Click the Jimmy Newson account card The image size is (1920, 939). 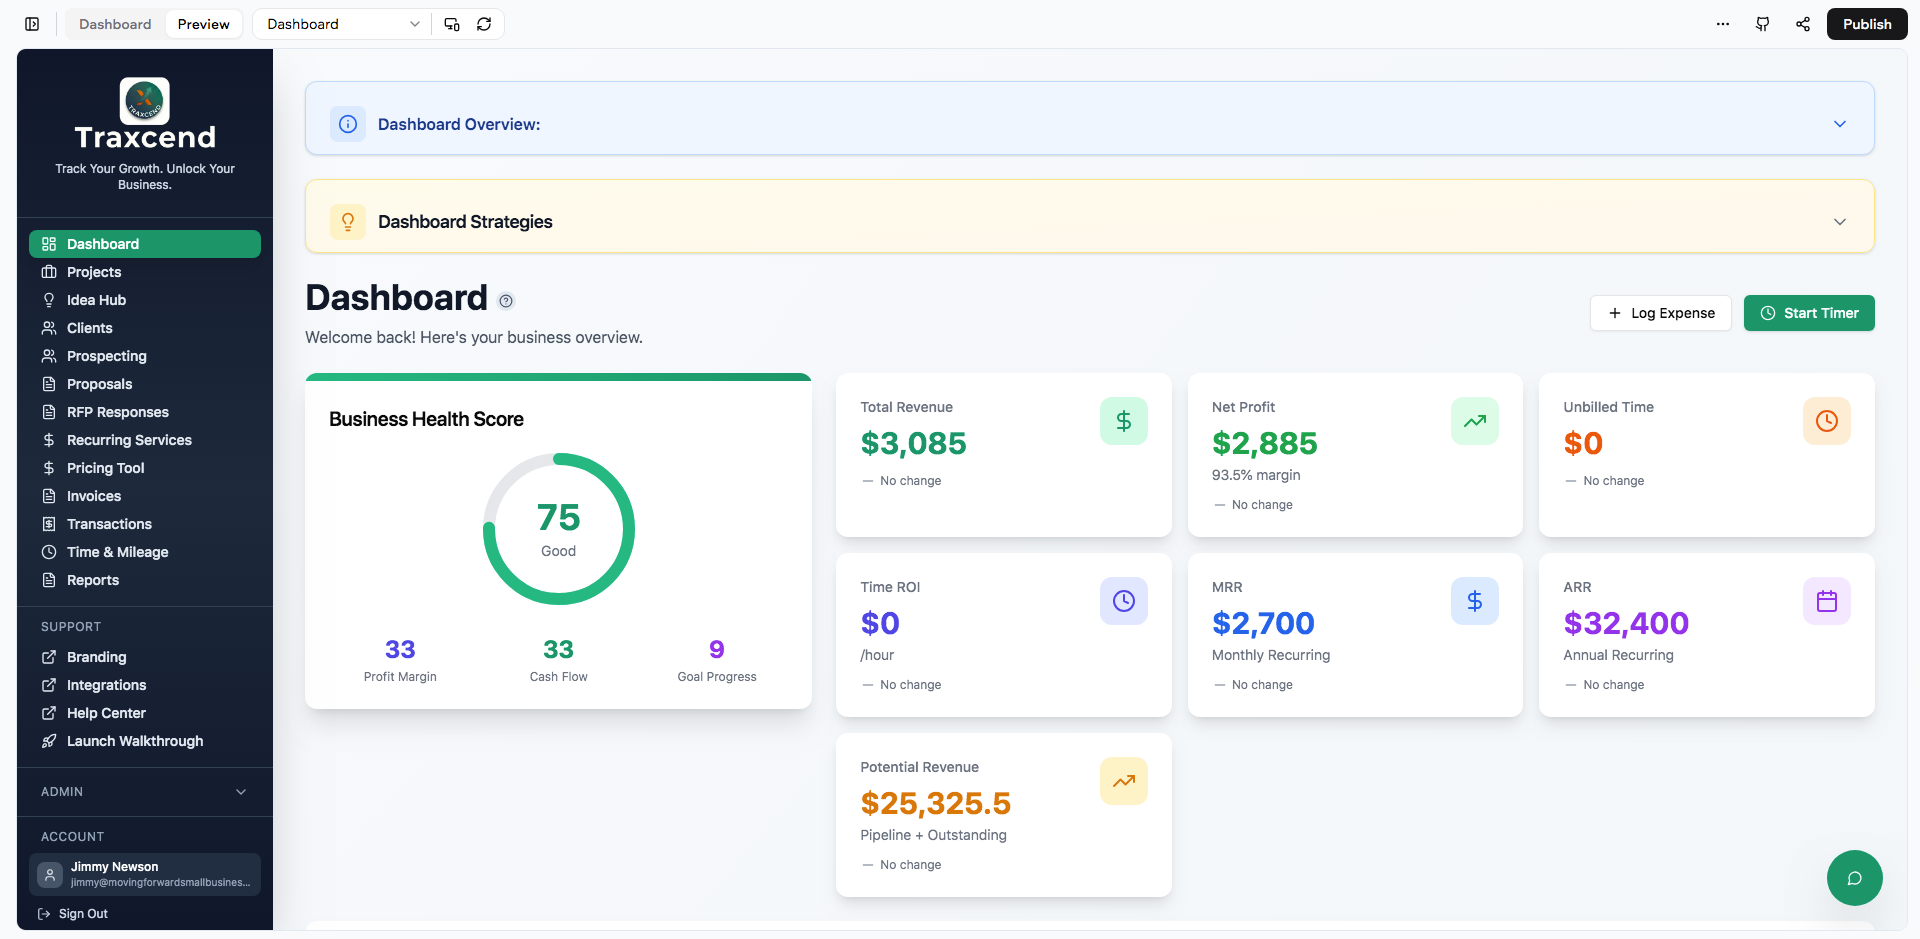(x=145, y=874)
